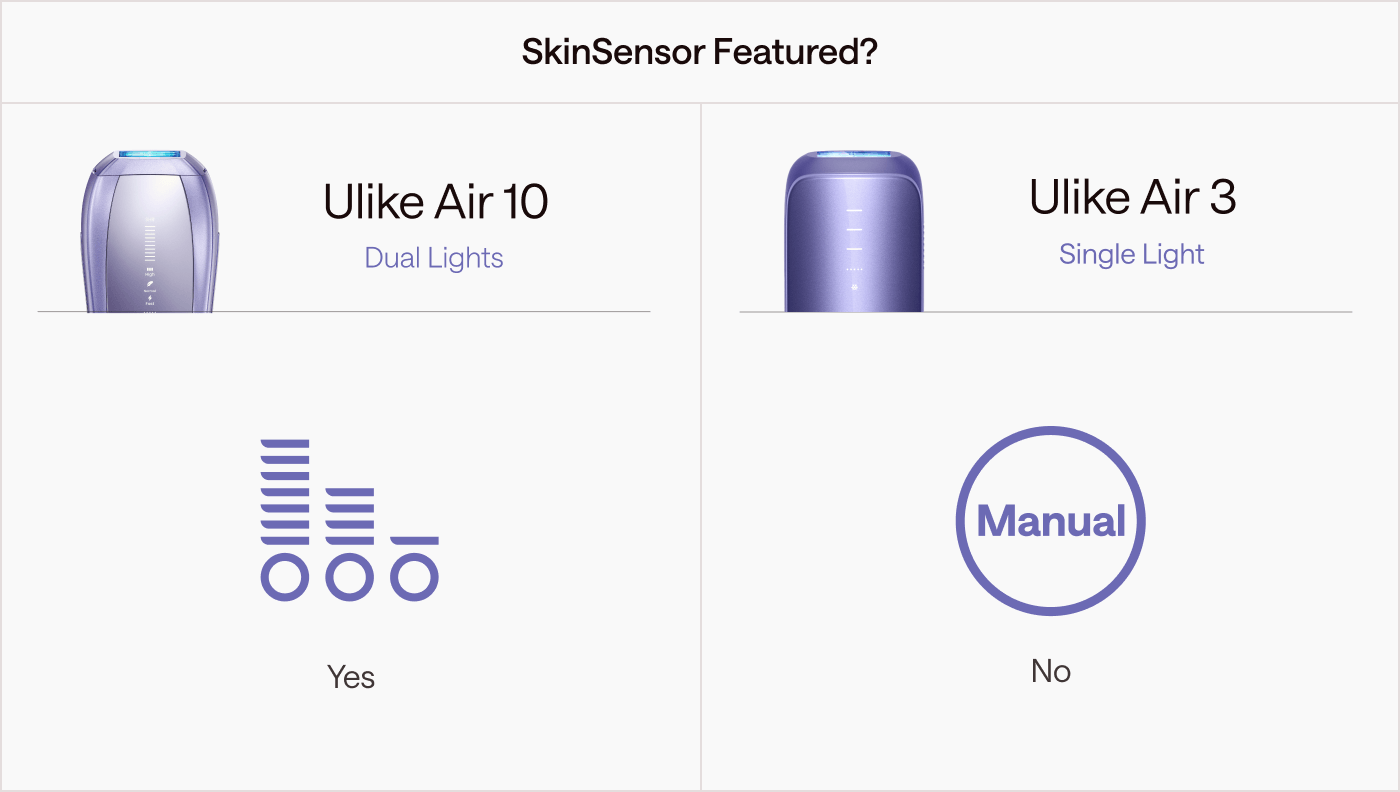The image size is (1400, 792).
Task: Click the rightmost circle under the single bar
Action: [x=414, y=577]
